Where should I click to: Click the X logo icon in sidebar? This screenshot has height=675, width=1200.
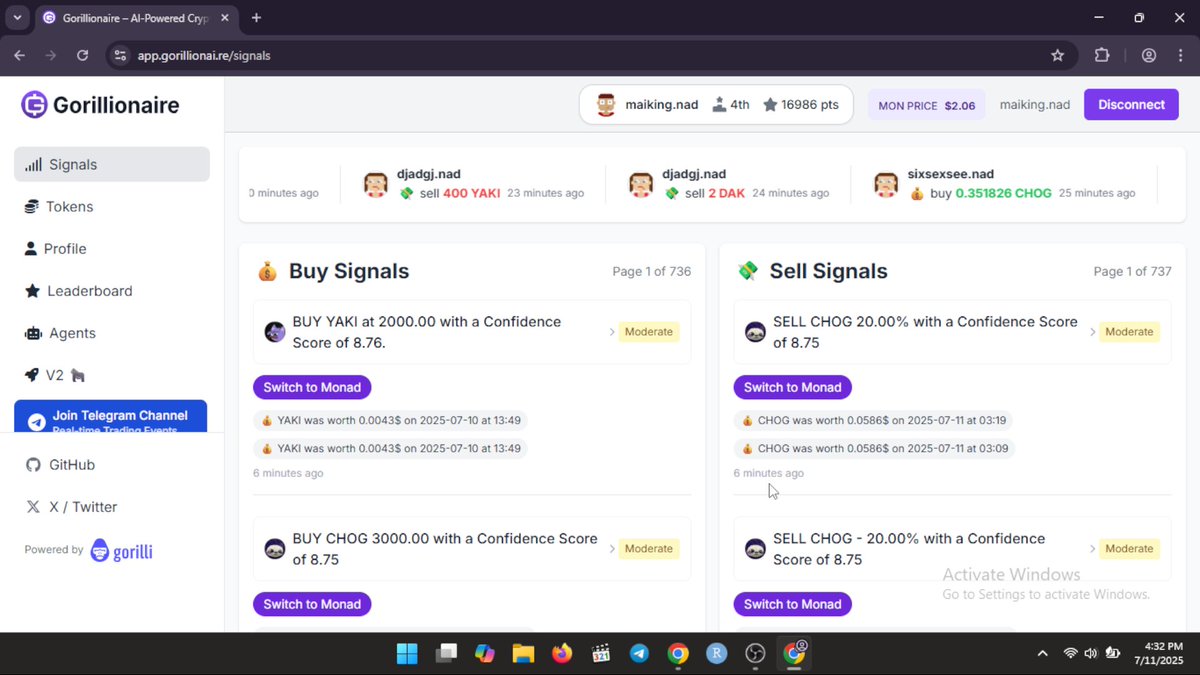tap(33, 507)
